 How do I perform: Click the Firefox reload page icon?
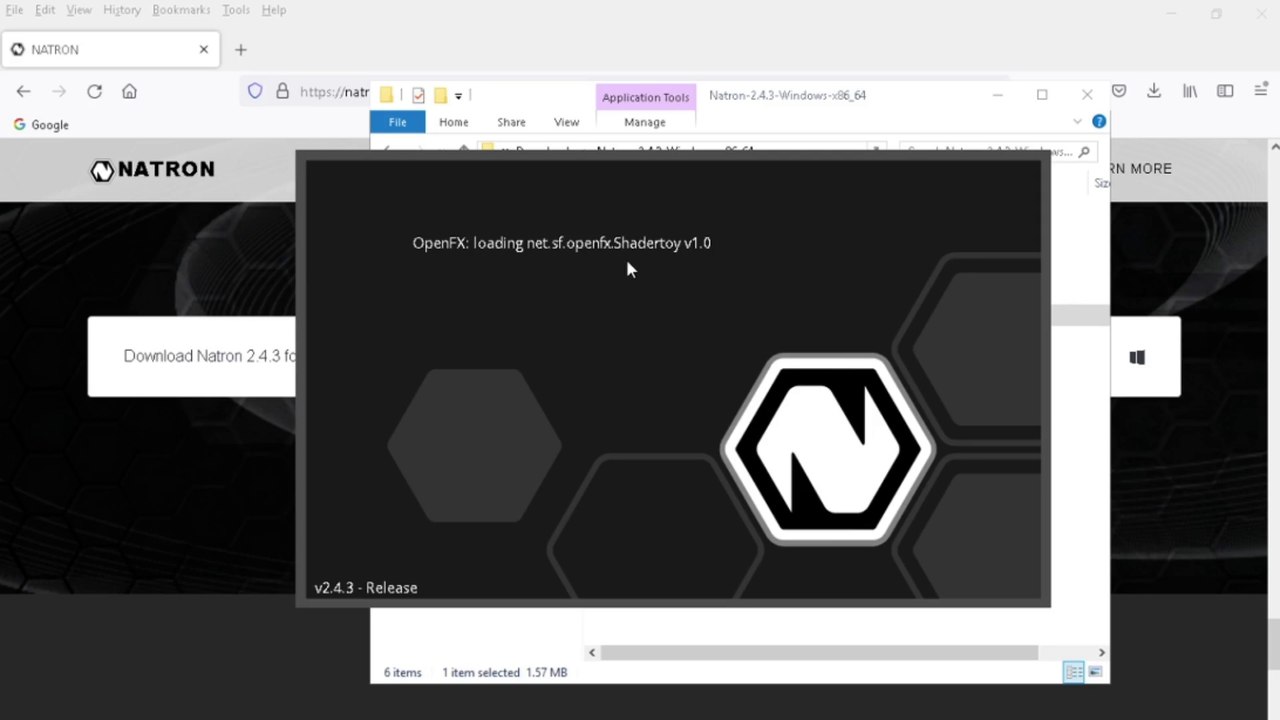[x=94, y=91]
